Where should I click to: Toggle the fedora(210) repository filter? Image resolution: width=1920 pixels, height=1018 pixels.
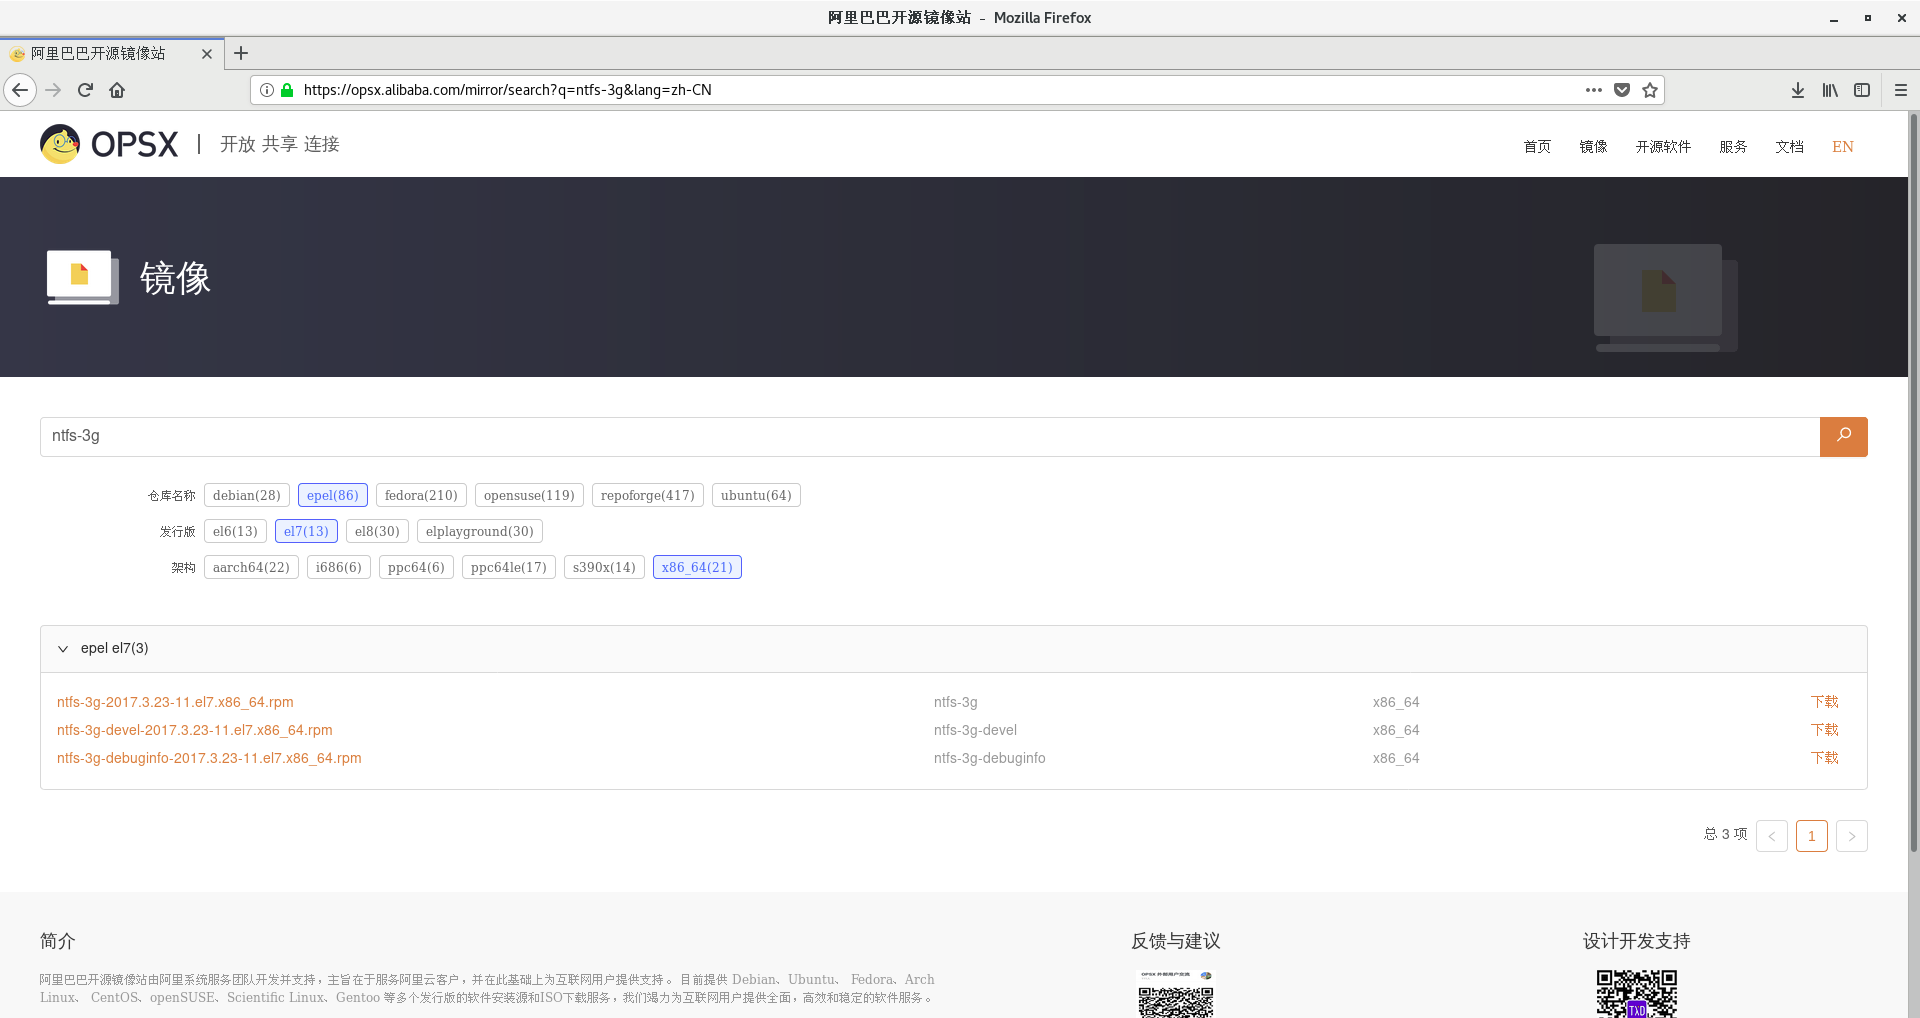[x=421, y=495]
